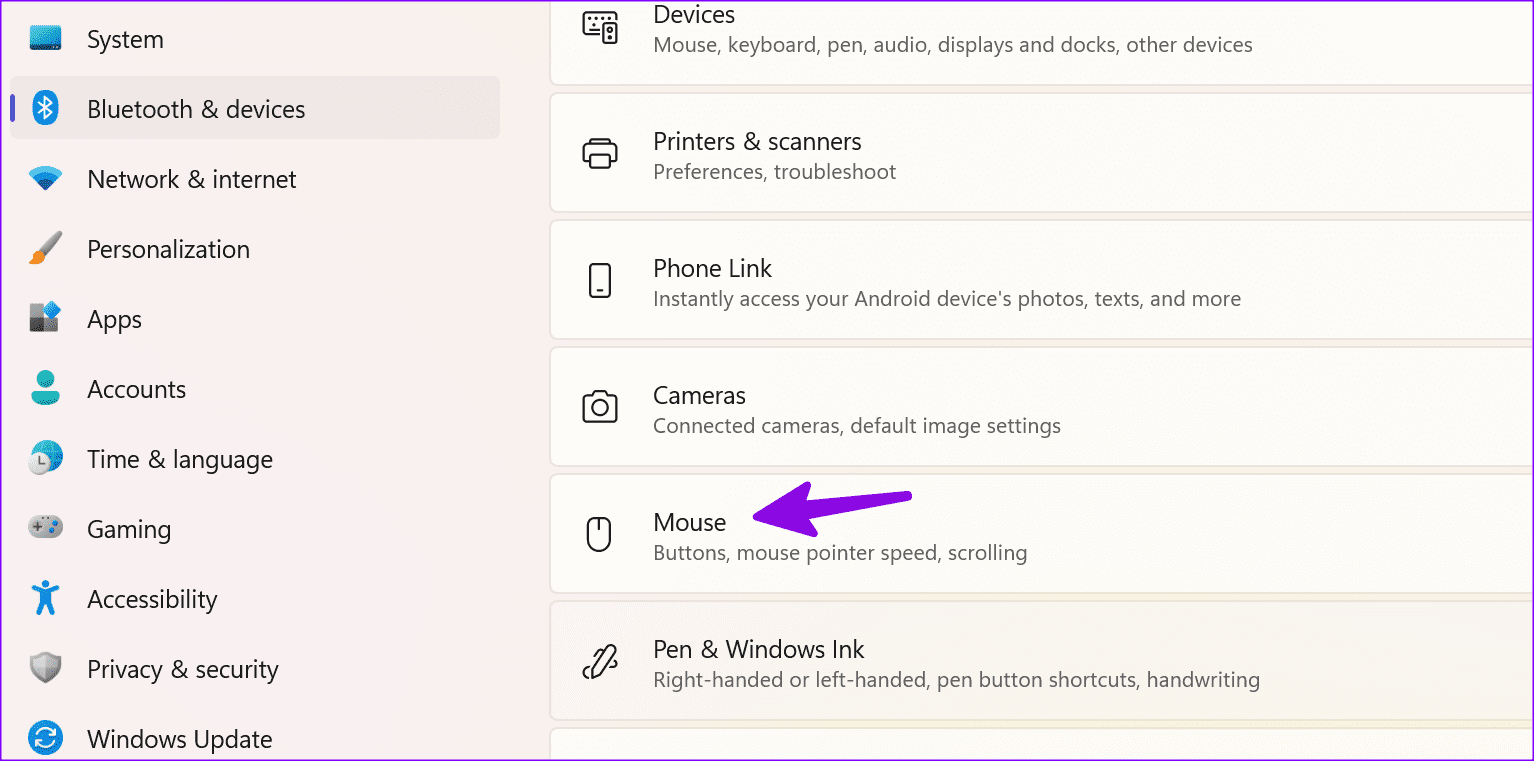Click the Network wifi icon
The height and width of the screenshot is (761, 1534).
tap(45, 179)
